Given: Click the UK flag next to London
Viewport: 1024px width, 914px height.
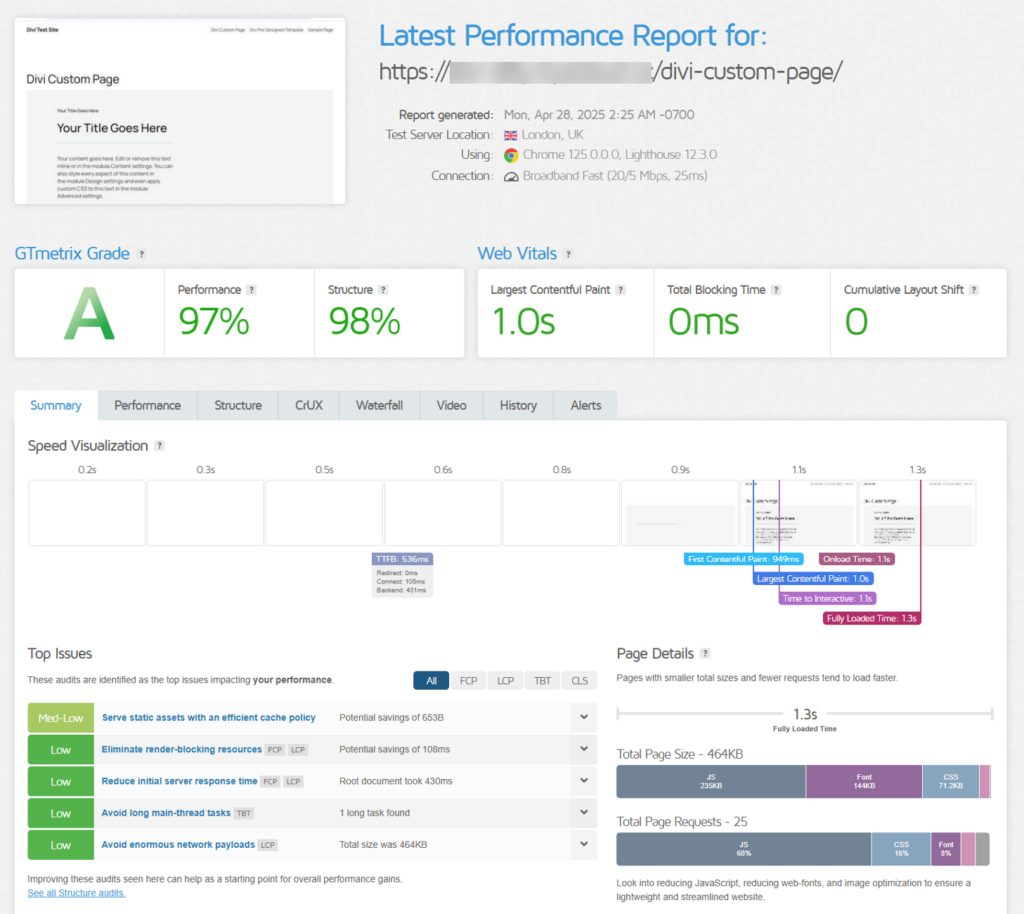Looking at the screenshot, I should pyautogui.click(x=510, y=135).
